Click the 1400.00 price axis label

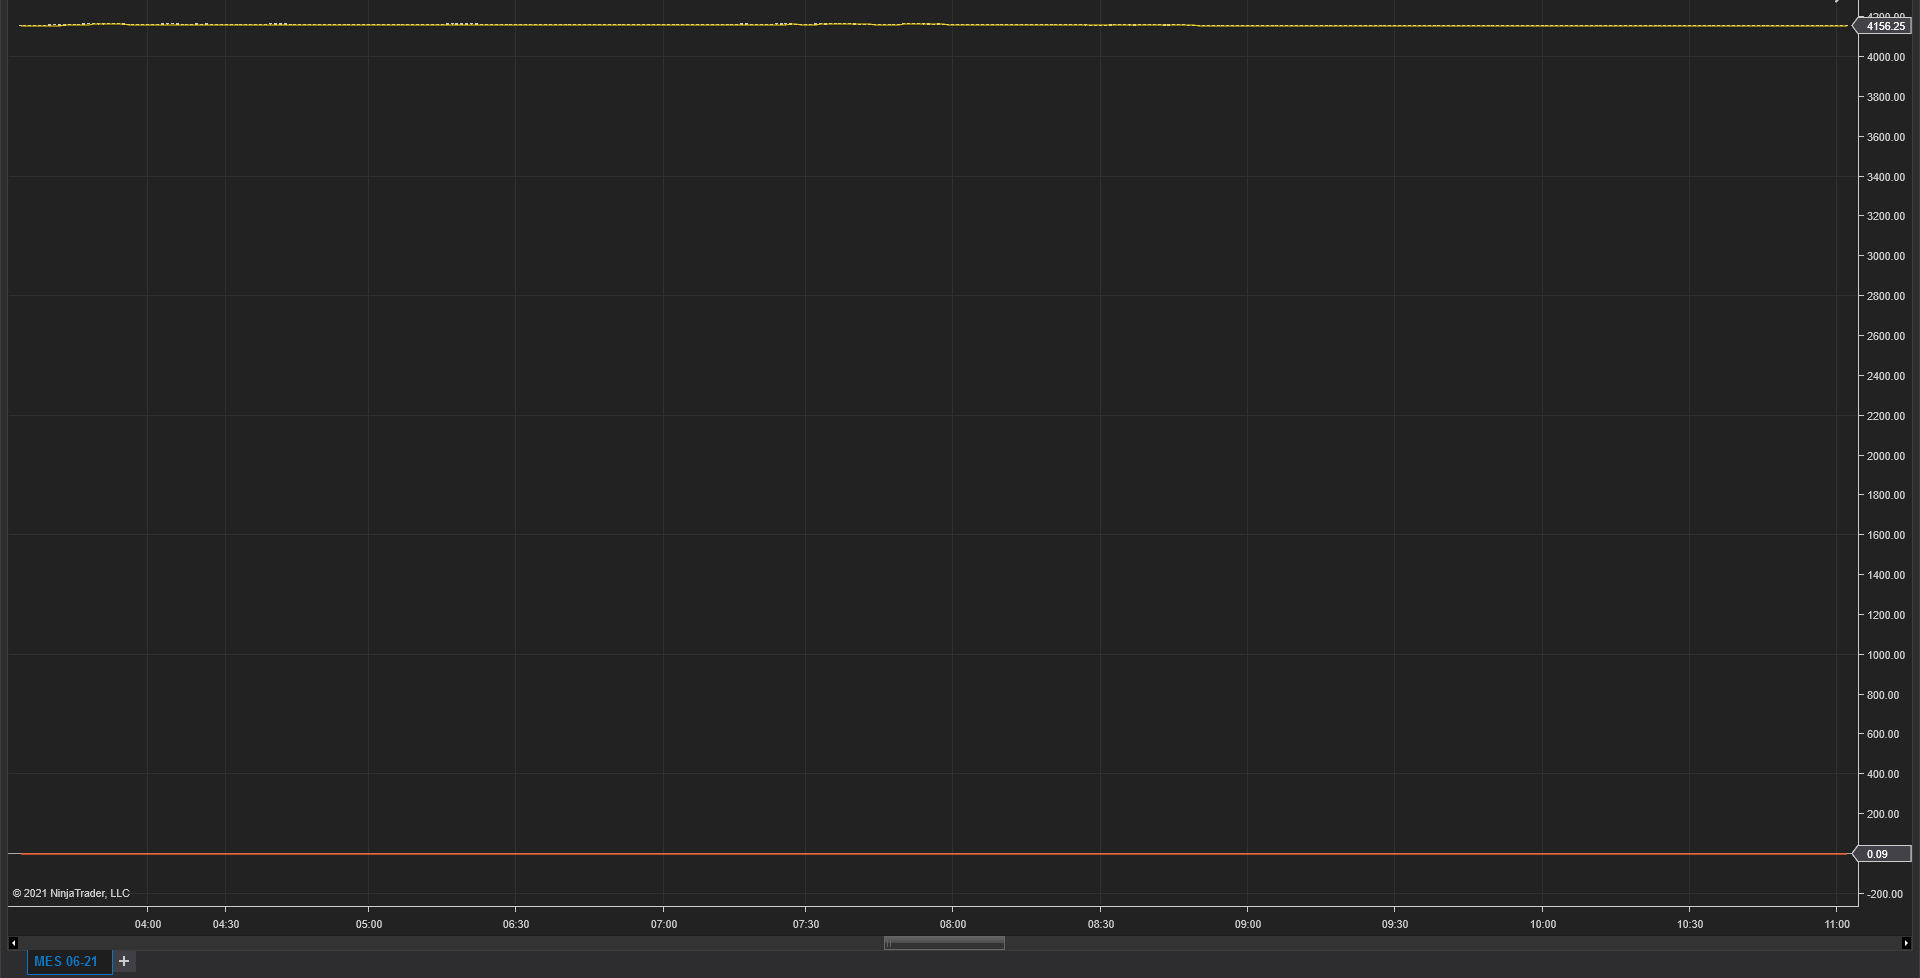coord(1885,575)
